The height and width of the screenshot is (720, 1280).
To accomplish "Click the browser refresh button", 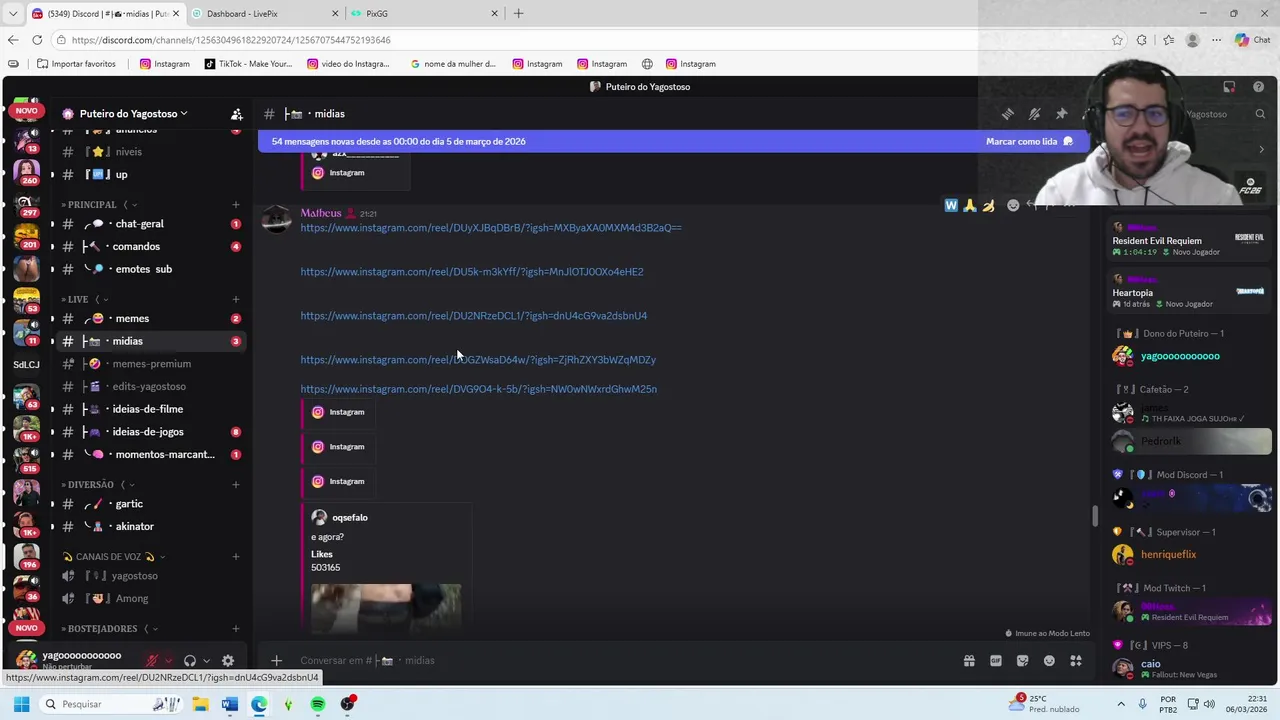I will tap(37, 40).
